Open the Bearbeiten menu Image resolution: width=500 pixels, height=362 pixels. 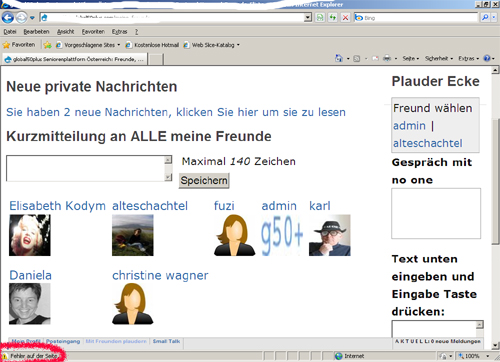tap(36, 32)
